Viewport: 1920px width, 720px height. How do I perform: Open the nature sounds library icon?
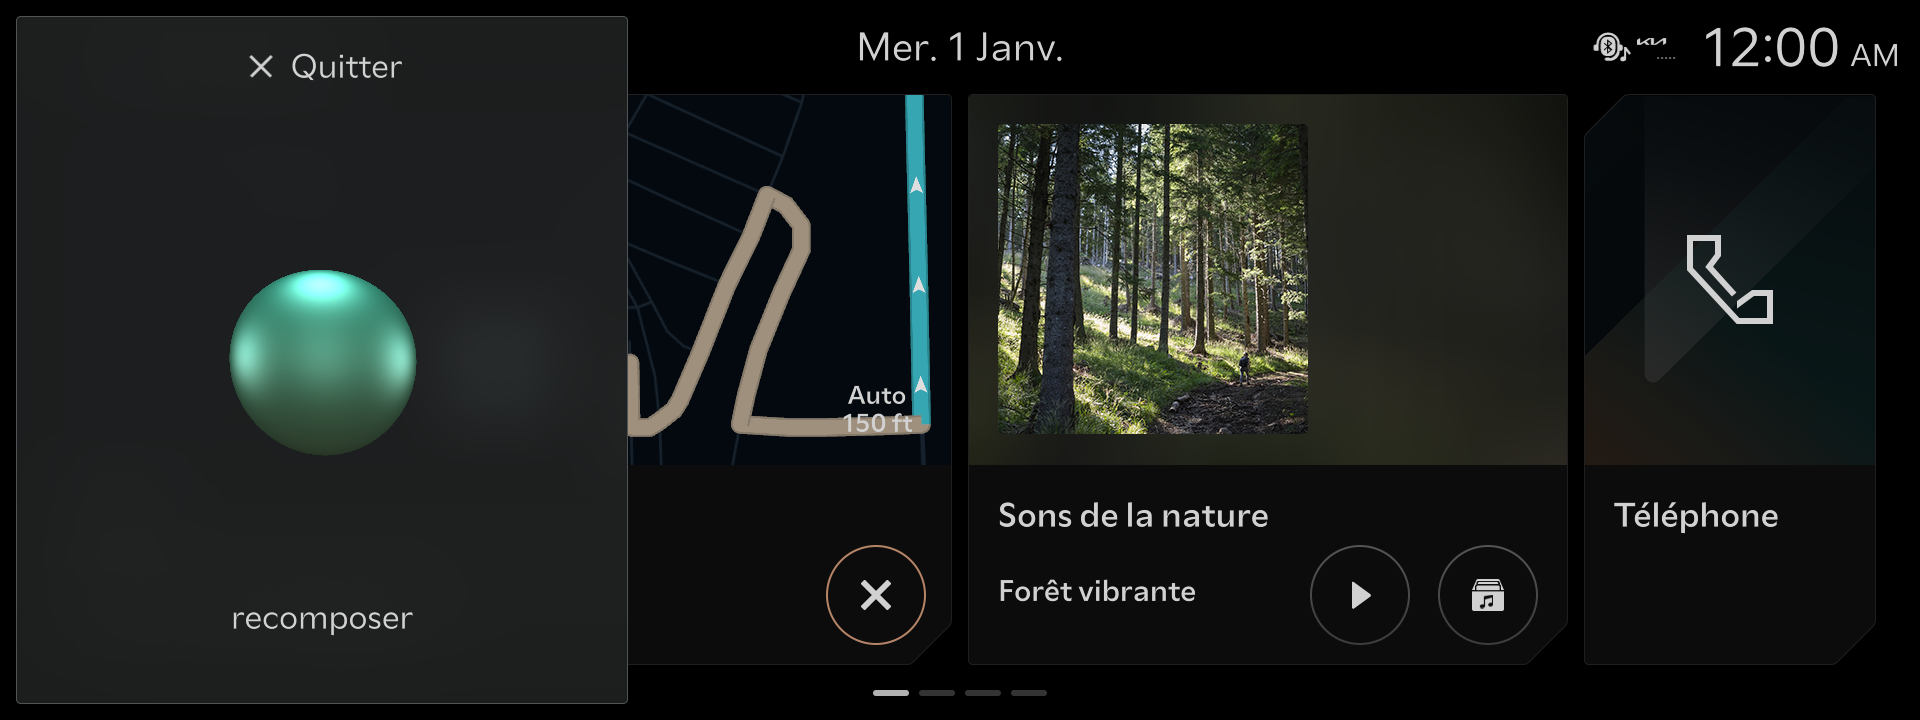coord(1488,595)
